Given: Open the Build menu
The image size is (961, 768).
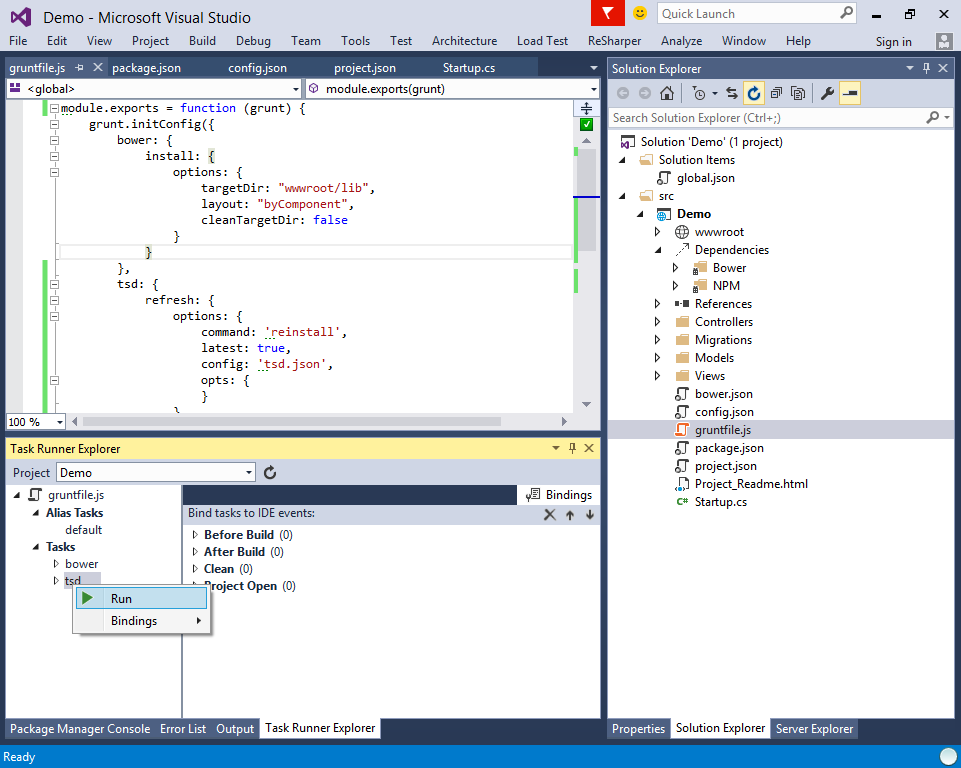Looking at the screenshot, I should point(202,40).
